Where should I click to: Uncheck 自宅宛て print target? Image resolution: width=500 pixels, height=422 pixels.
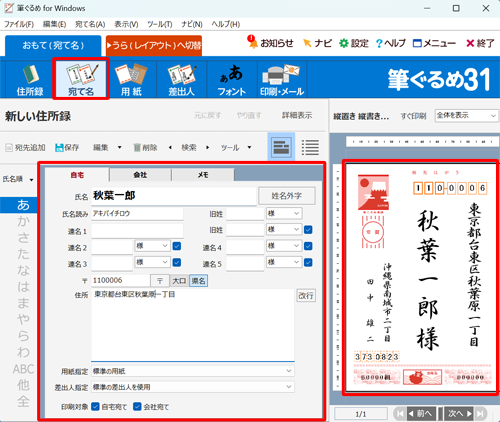pyautogui.click(x=95, y=406)
